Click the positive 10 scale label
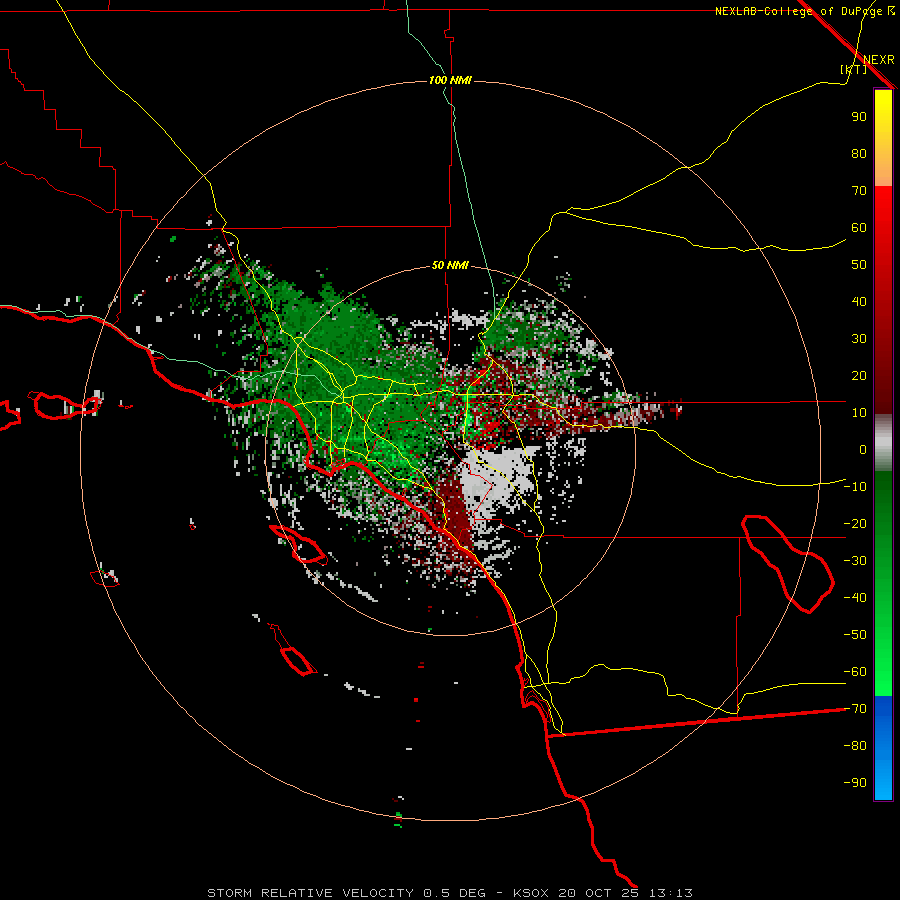This screenshot has height=900, width=900. (x=859, y=413)
